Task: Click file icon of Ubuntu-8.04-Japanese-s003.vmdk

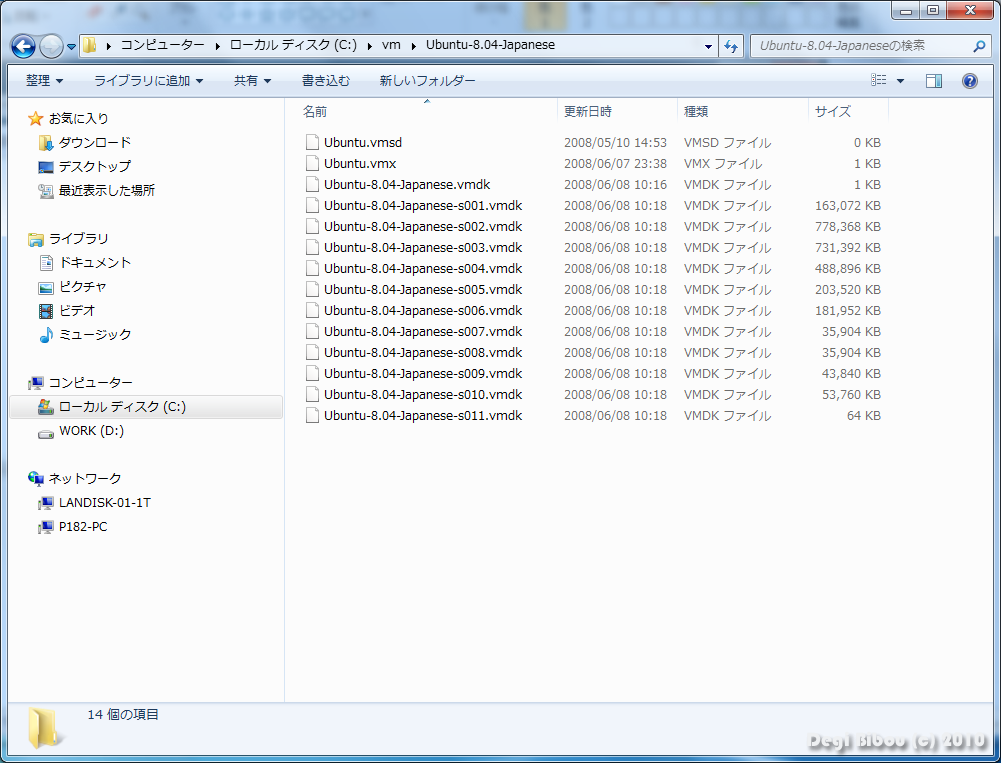Action: point(312,247)
